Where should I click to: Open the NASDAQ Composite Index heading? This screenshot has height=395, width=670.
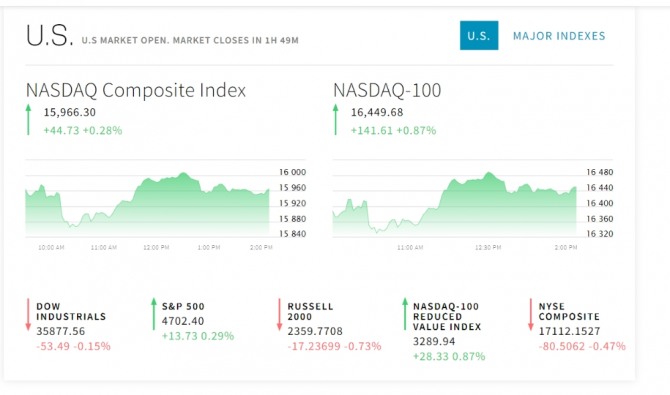tap(136, 90)
